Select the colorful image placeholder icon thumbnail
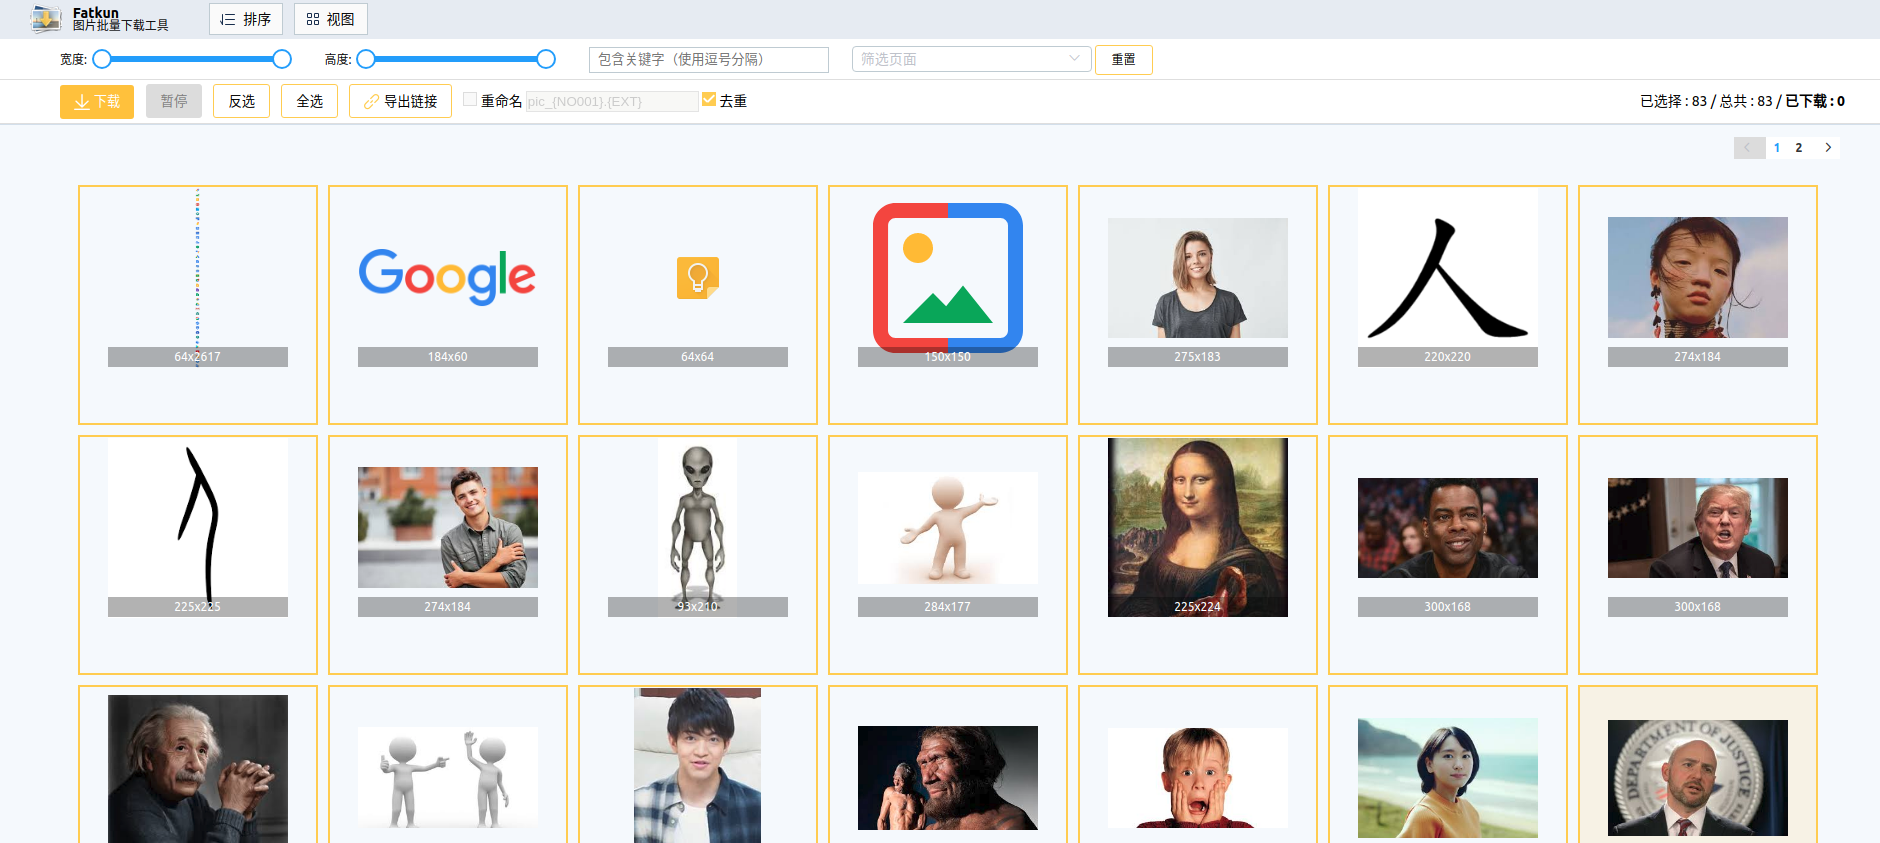This screenshot has width=1880, height=843. [x=948, y=278]
